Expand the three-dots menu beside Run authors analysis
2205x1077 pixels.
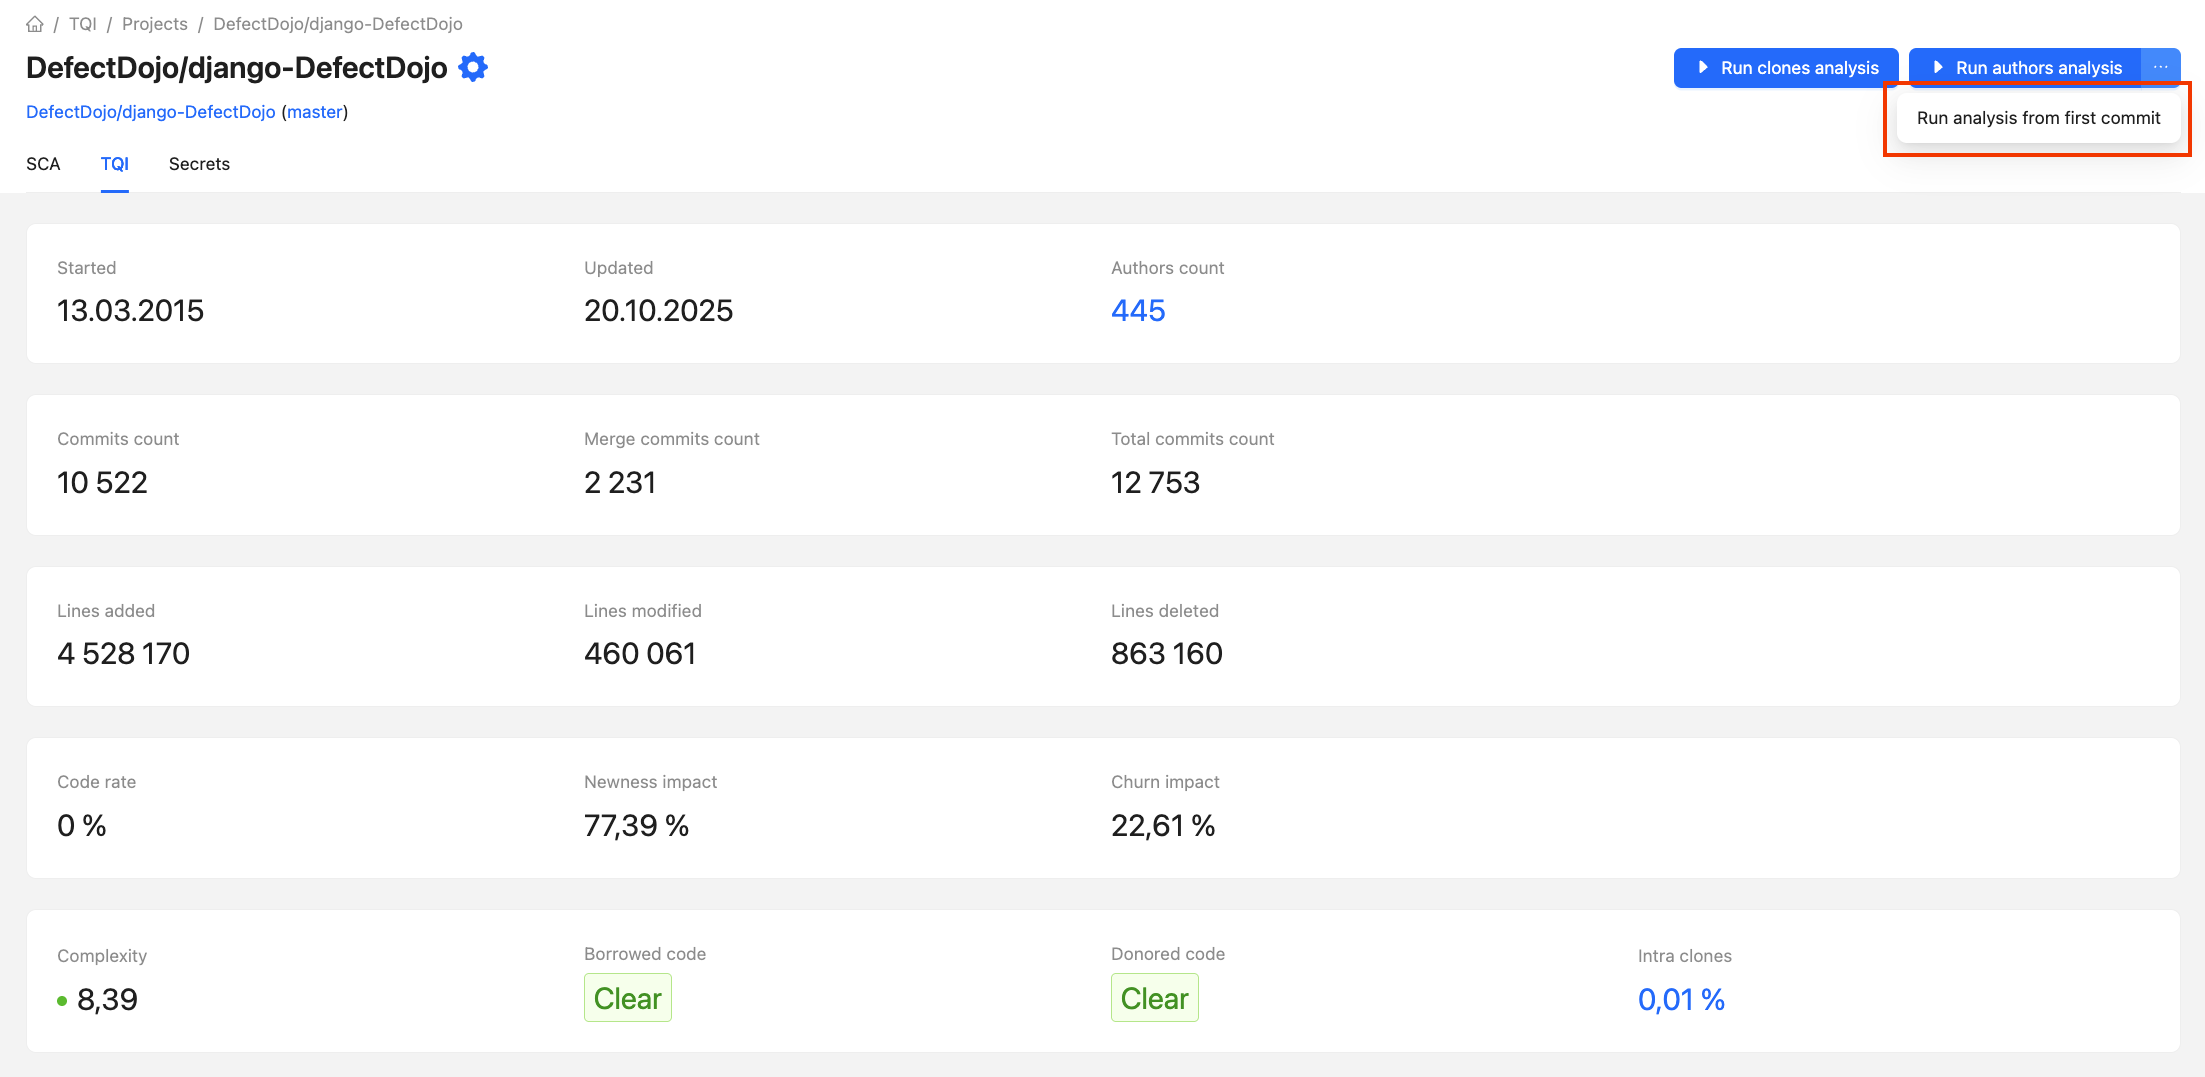click(2160, 67)
